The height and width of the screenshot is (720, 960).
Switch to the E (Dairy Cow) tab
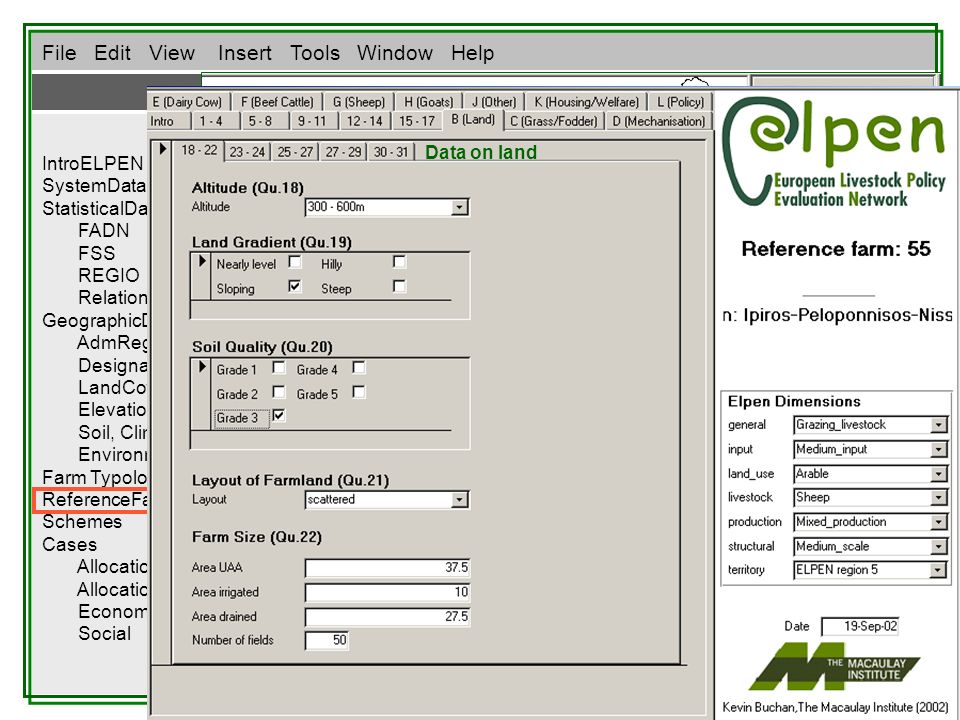click(x=187, y=102)
